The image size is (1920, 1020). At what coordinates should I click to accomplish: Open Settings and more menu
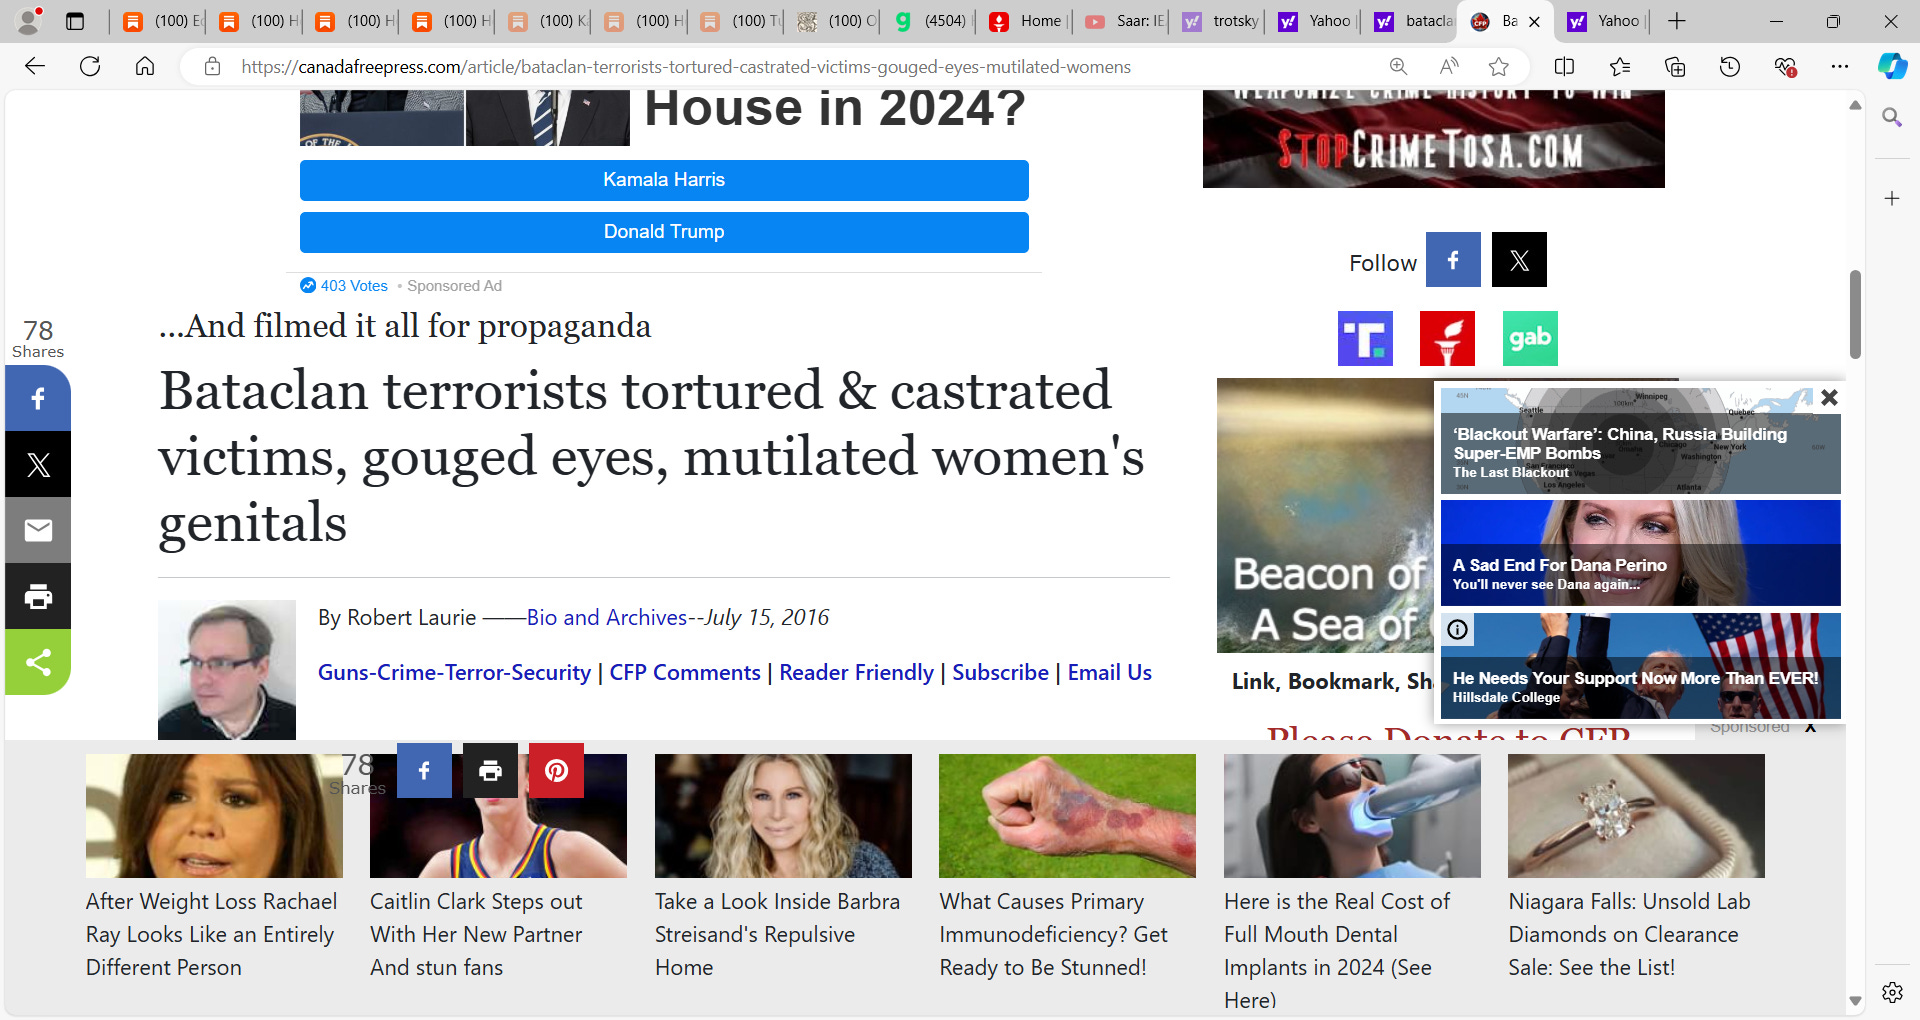pyautogui.click(x=1840, y=67)
